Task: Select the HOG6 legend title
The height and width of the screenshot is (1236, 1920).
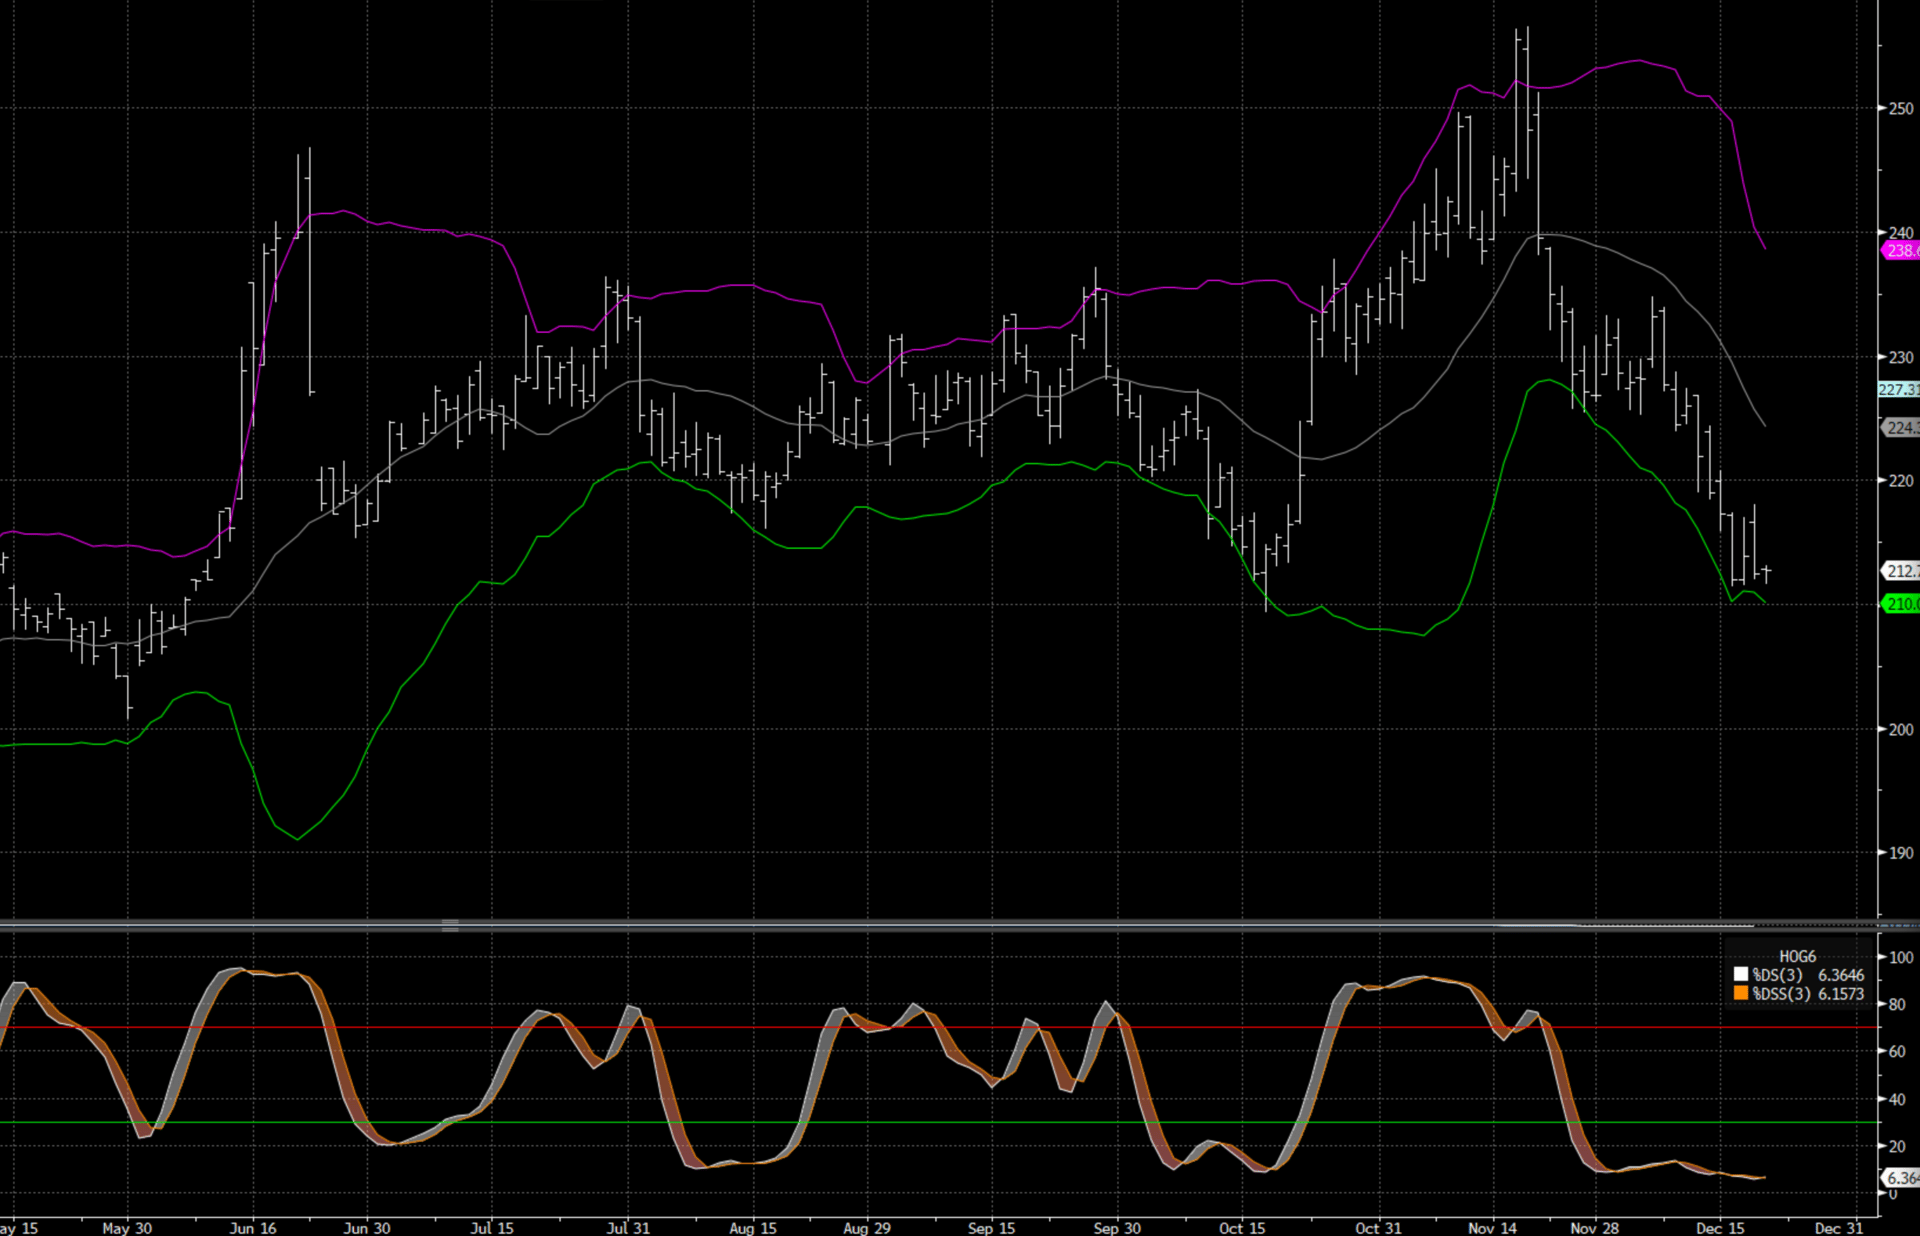Action: pos(1797,957)
